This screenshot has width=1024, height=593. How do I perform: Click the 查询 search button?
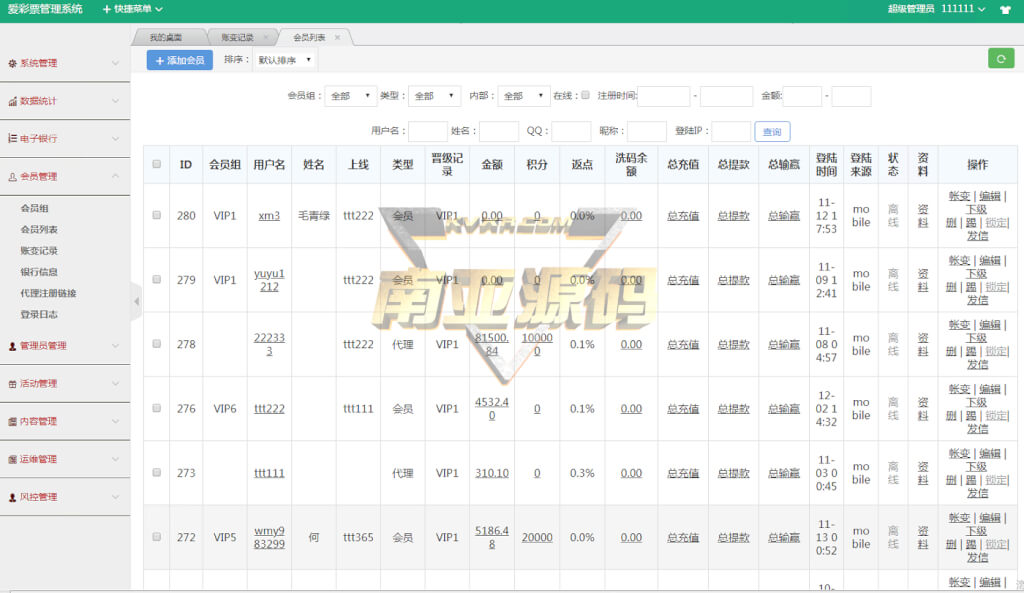(772, 132)
